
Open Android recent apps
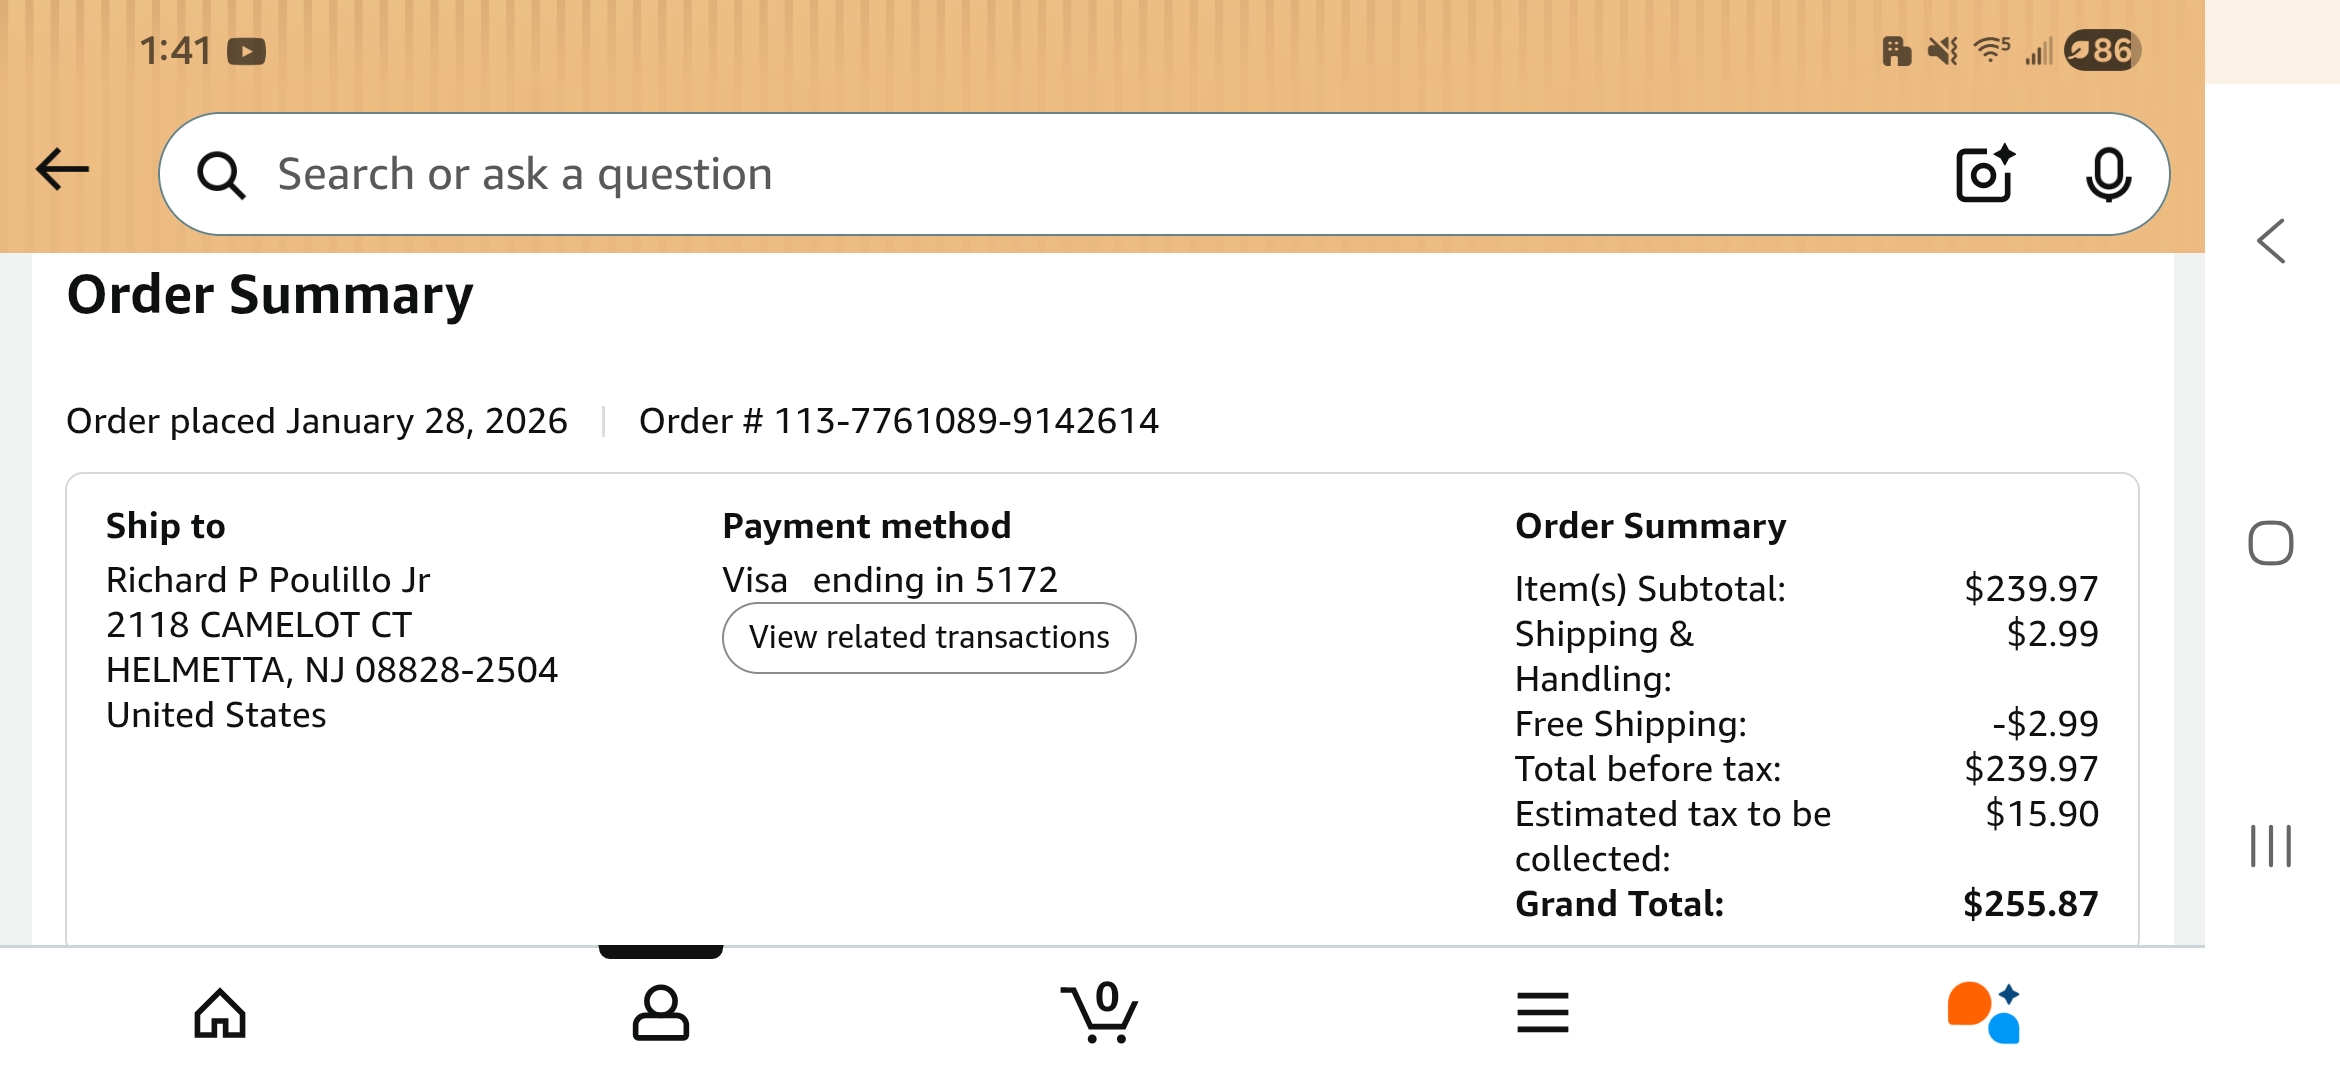point(2270,846)
